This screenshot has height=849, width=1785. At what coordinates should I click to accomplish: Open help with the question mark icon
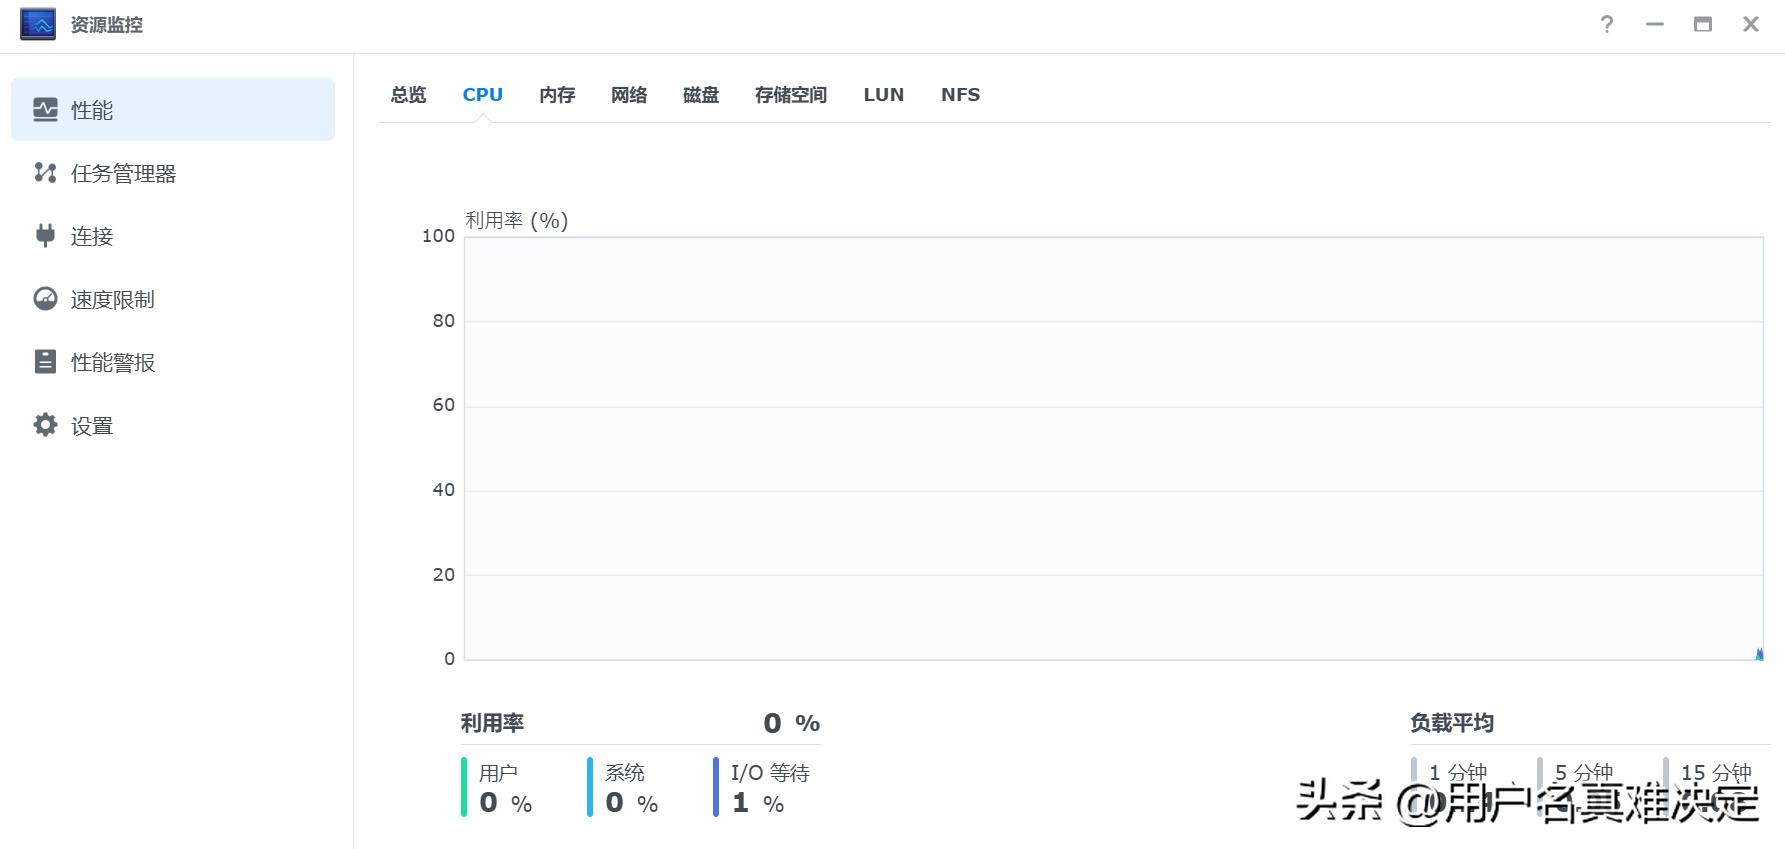(1607, 25)
